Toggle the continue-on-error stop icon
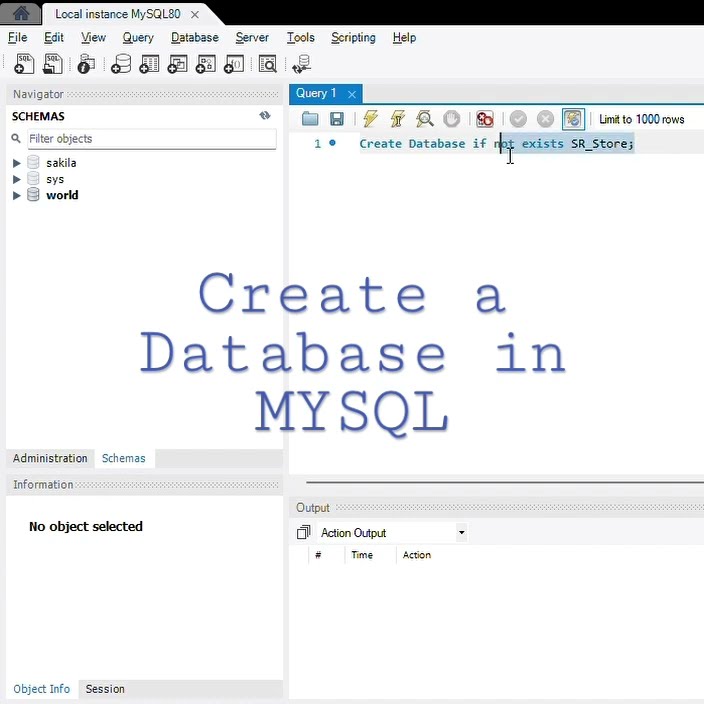Viewport: 704px width, 704px height. coord(485,119)
